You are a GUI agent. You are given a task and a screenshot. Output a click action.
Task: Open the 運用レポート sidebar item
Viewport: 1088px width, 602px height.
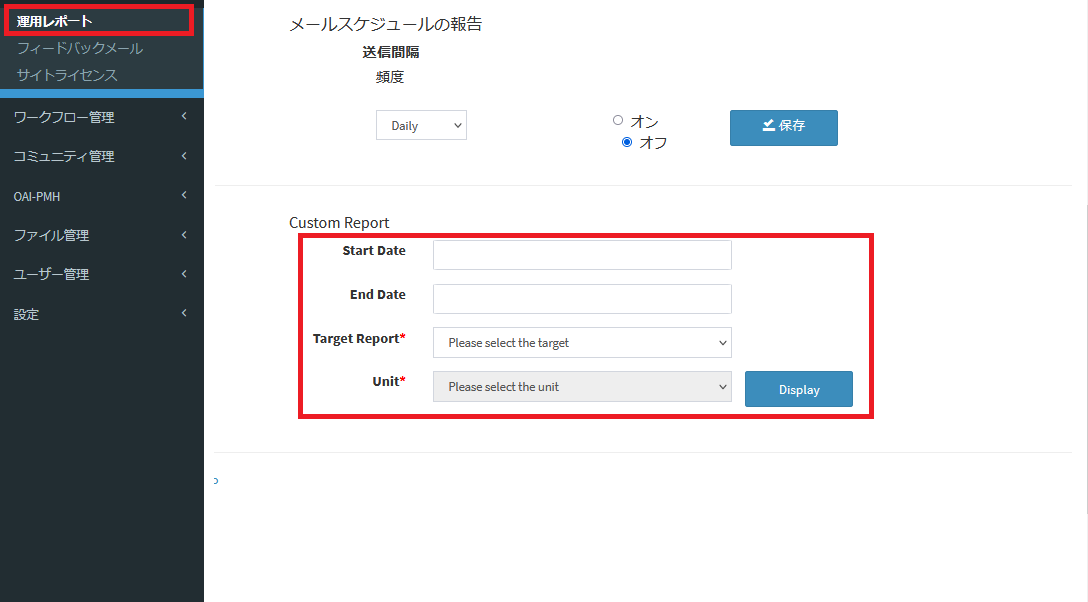[x=55, y=21]
